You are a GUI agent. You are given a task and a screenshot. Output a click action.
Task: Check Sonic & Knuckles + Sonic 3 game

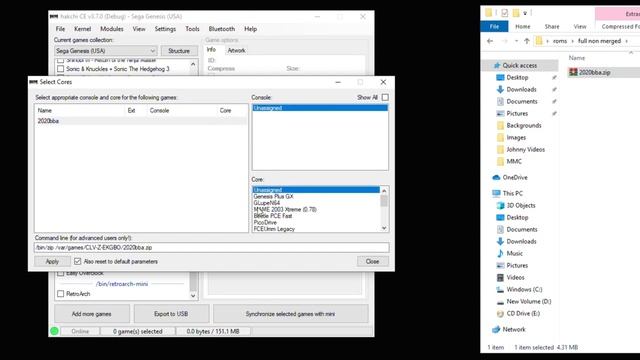[x=60, y=69]
